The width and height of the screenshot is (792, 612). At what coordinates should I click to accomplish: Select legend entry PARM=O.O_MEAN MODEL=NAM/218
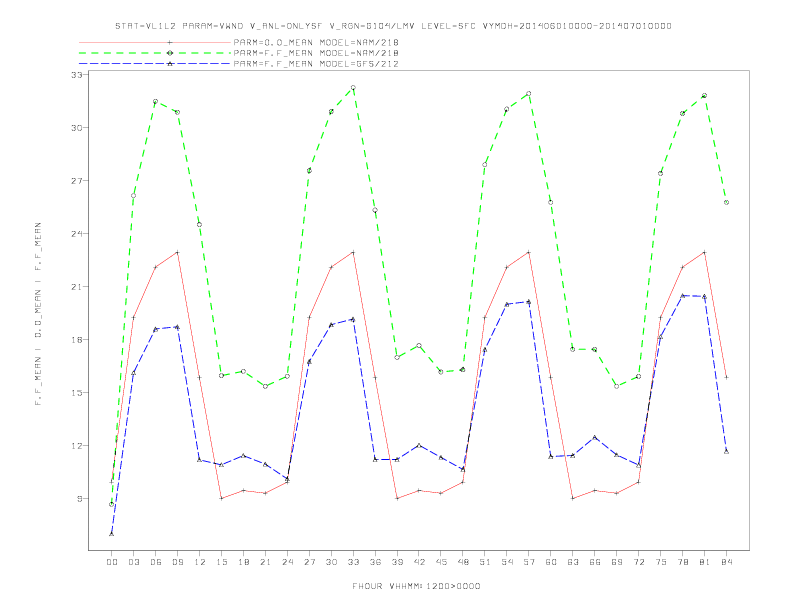316,42
